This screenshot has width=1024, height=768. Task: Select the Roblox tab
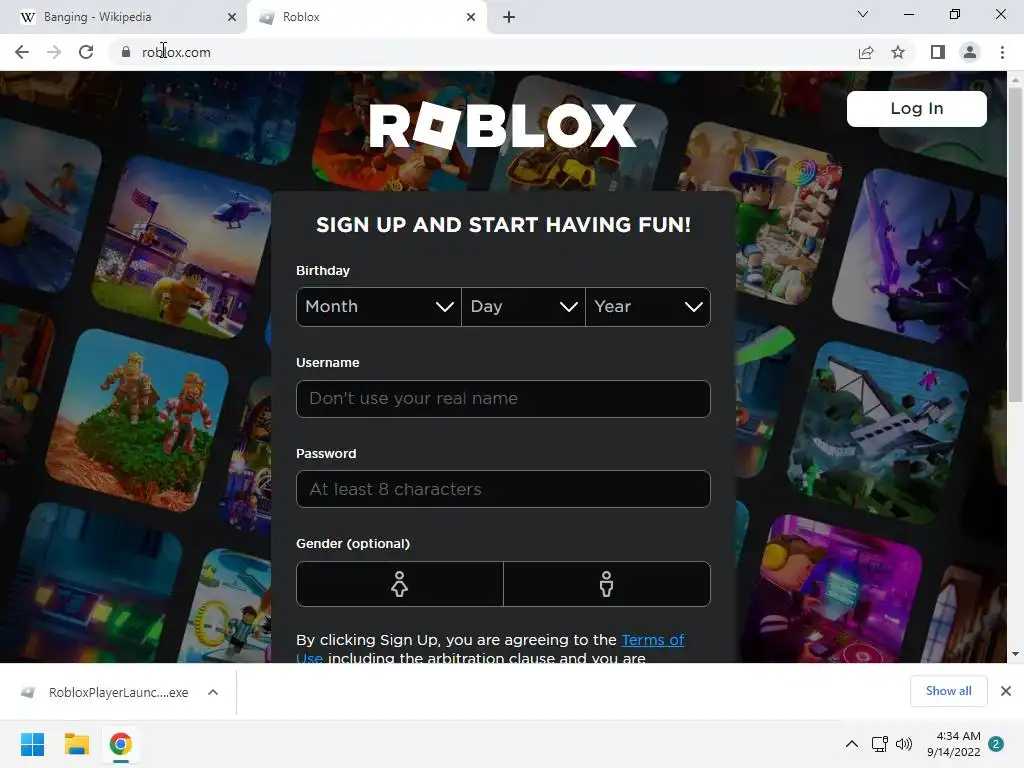coord(366,17)
